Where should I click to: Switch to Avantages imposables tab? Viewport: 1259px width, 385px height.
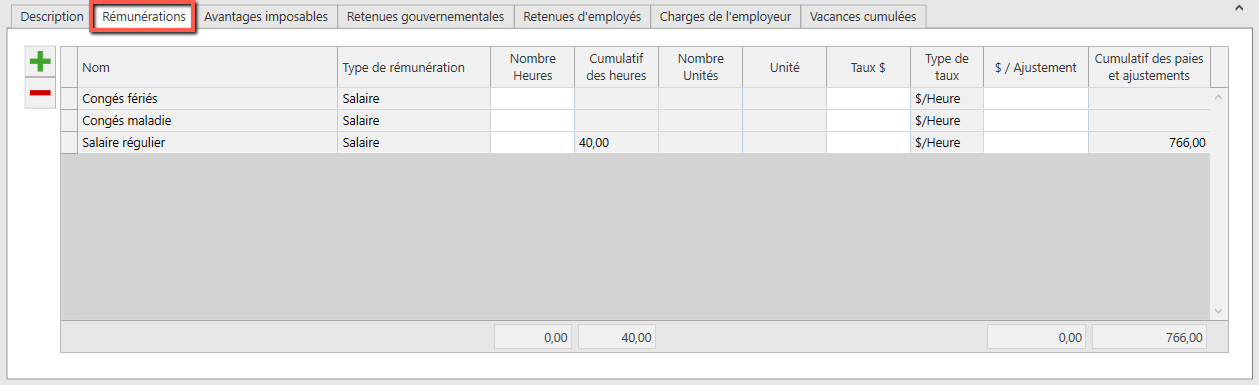click(x=266, y=17)
